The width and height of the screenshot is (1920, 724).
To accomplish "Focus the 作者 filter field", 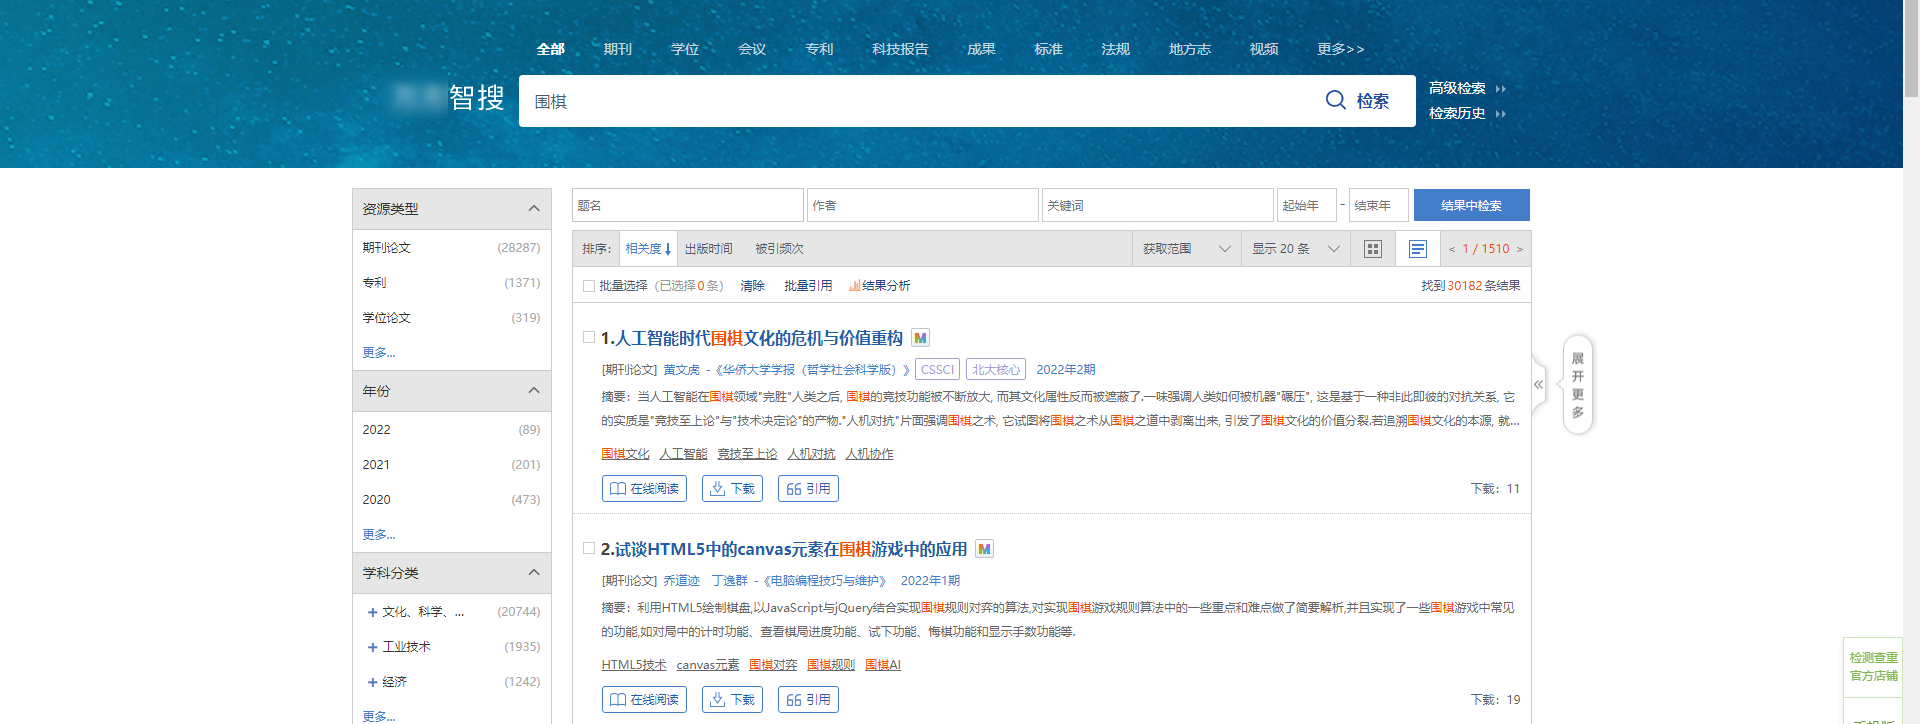I will click(x=923, y=205).
